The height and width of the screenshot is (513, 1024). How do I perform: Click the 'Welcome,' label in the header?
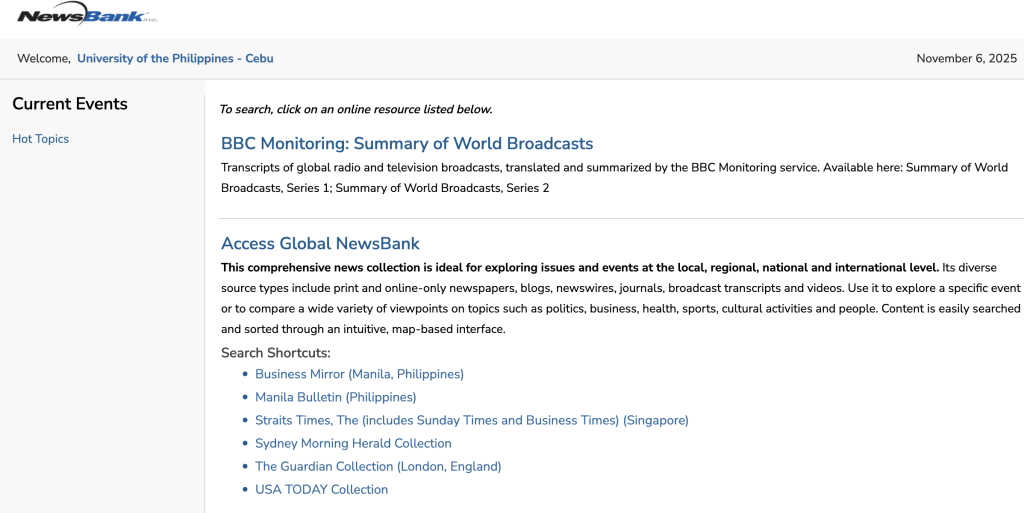pyautogui.click(x=44, y=59)
